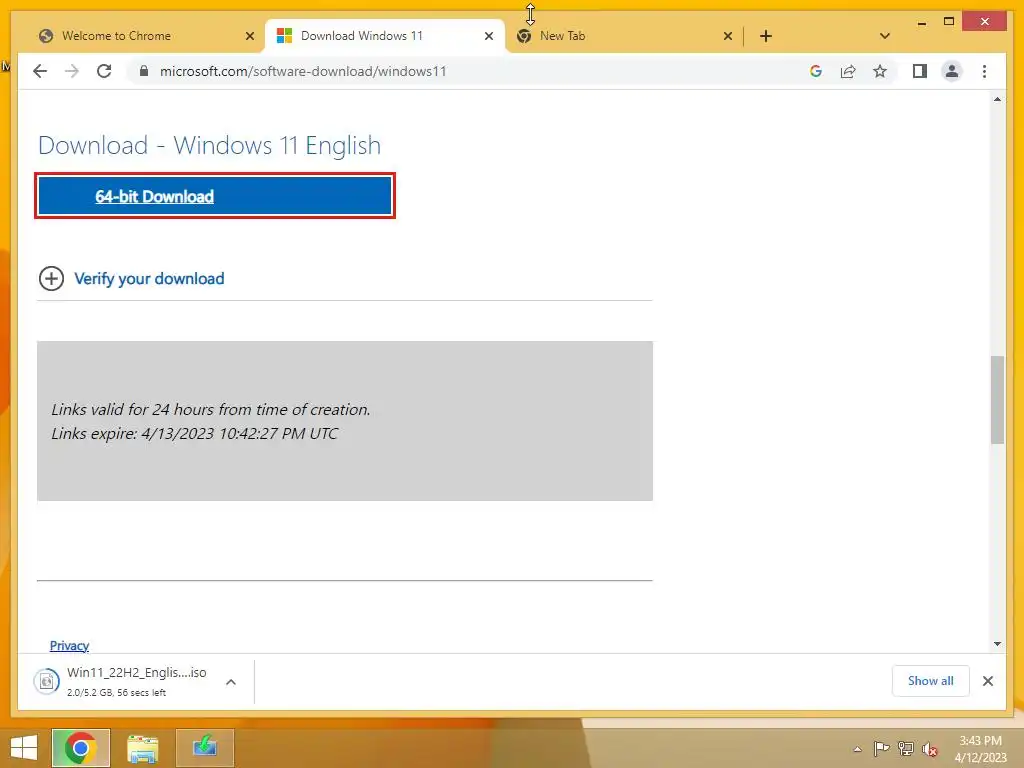This screenshot has width=1024, height=768.
Task: Open the tab search dropdown arrow
Action: pos(885,36)
